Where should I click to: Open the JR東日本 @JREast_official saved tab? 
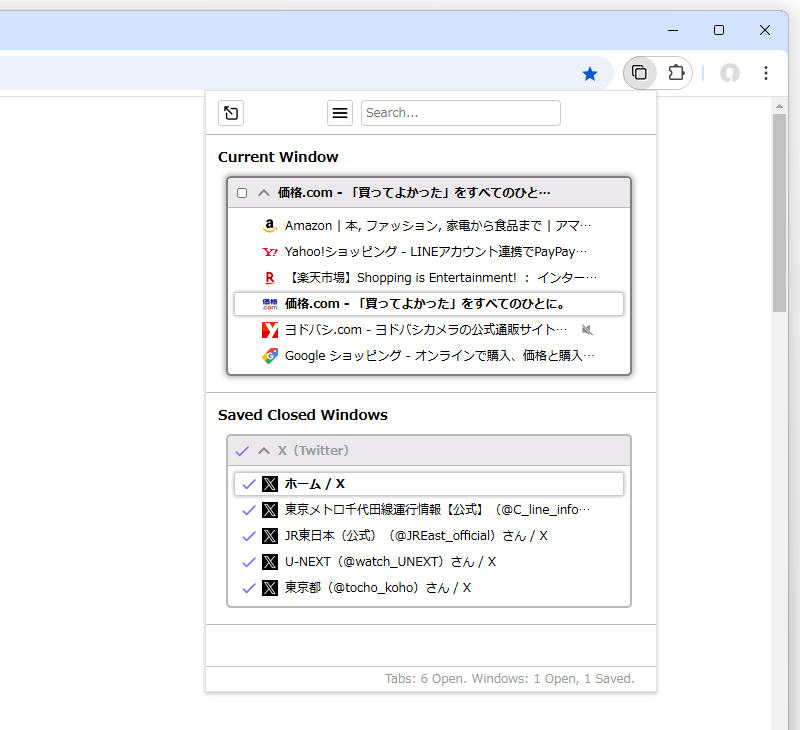[x=429, y=536]
